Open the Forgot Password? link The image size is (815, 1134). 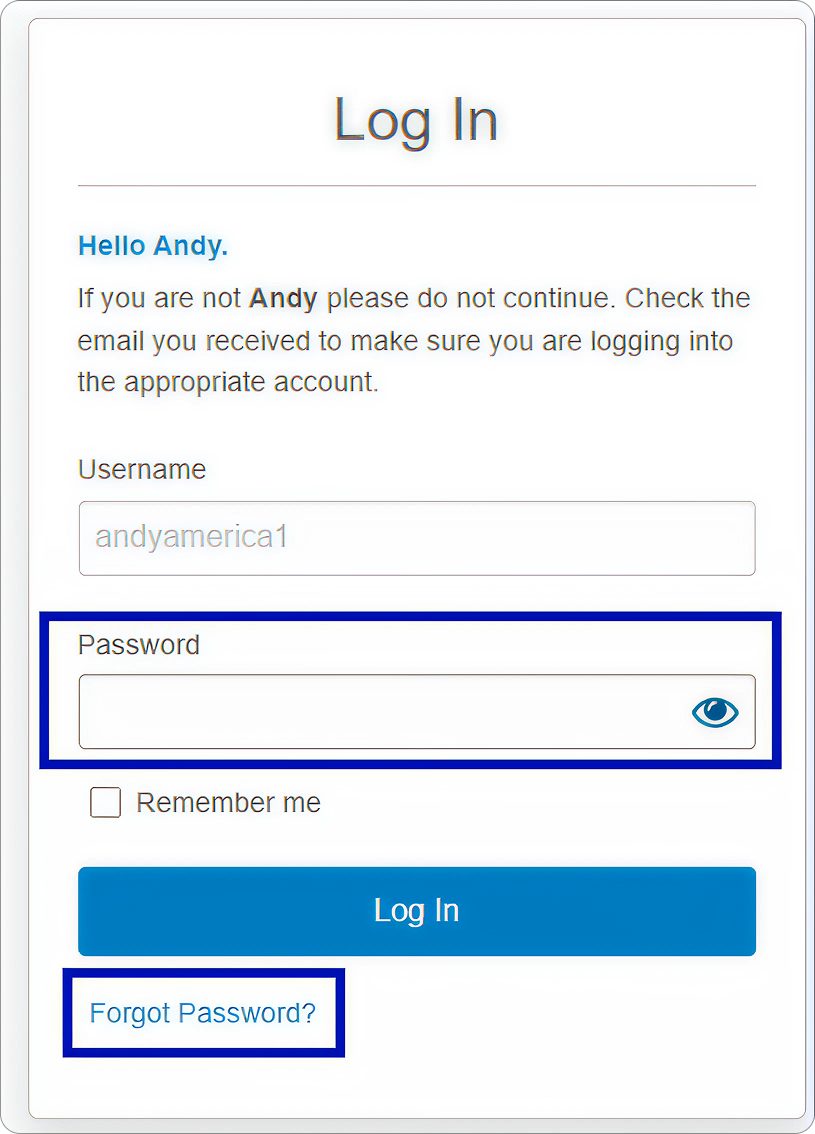click(x=202, y=1013)
